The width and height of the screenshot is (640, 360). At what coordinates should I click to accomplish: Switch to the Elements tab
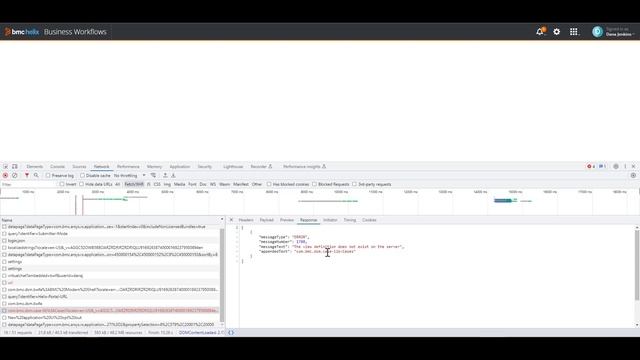click(35, 167)
